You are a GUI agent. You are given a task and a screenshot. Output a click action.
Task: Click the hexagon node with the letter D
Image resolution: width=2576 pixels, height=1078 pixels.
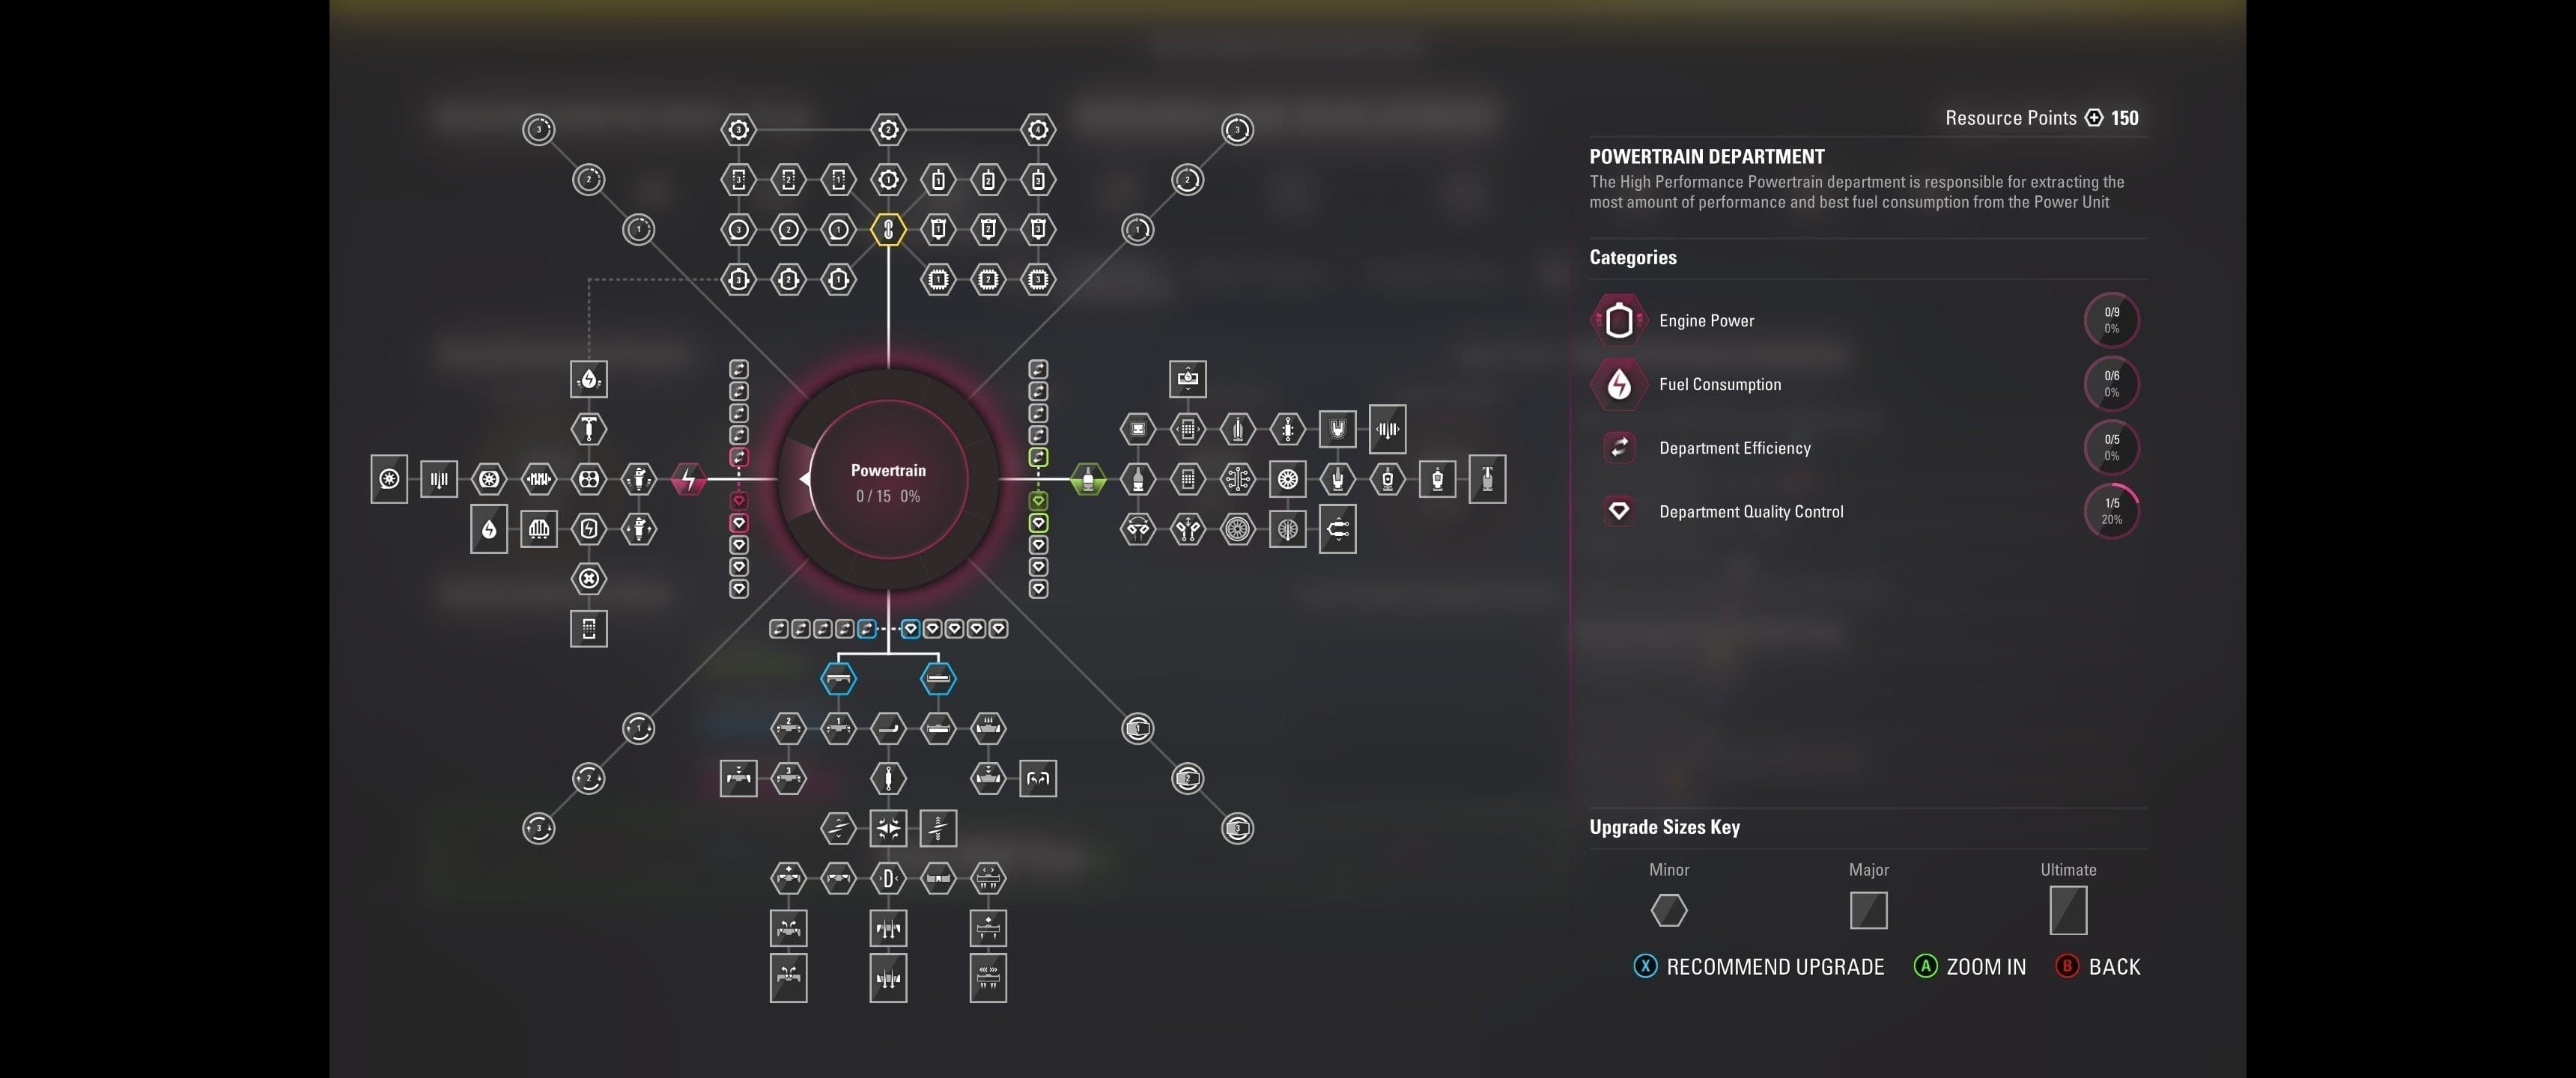(x=888, y=878)
